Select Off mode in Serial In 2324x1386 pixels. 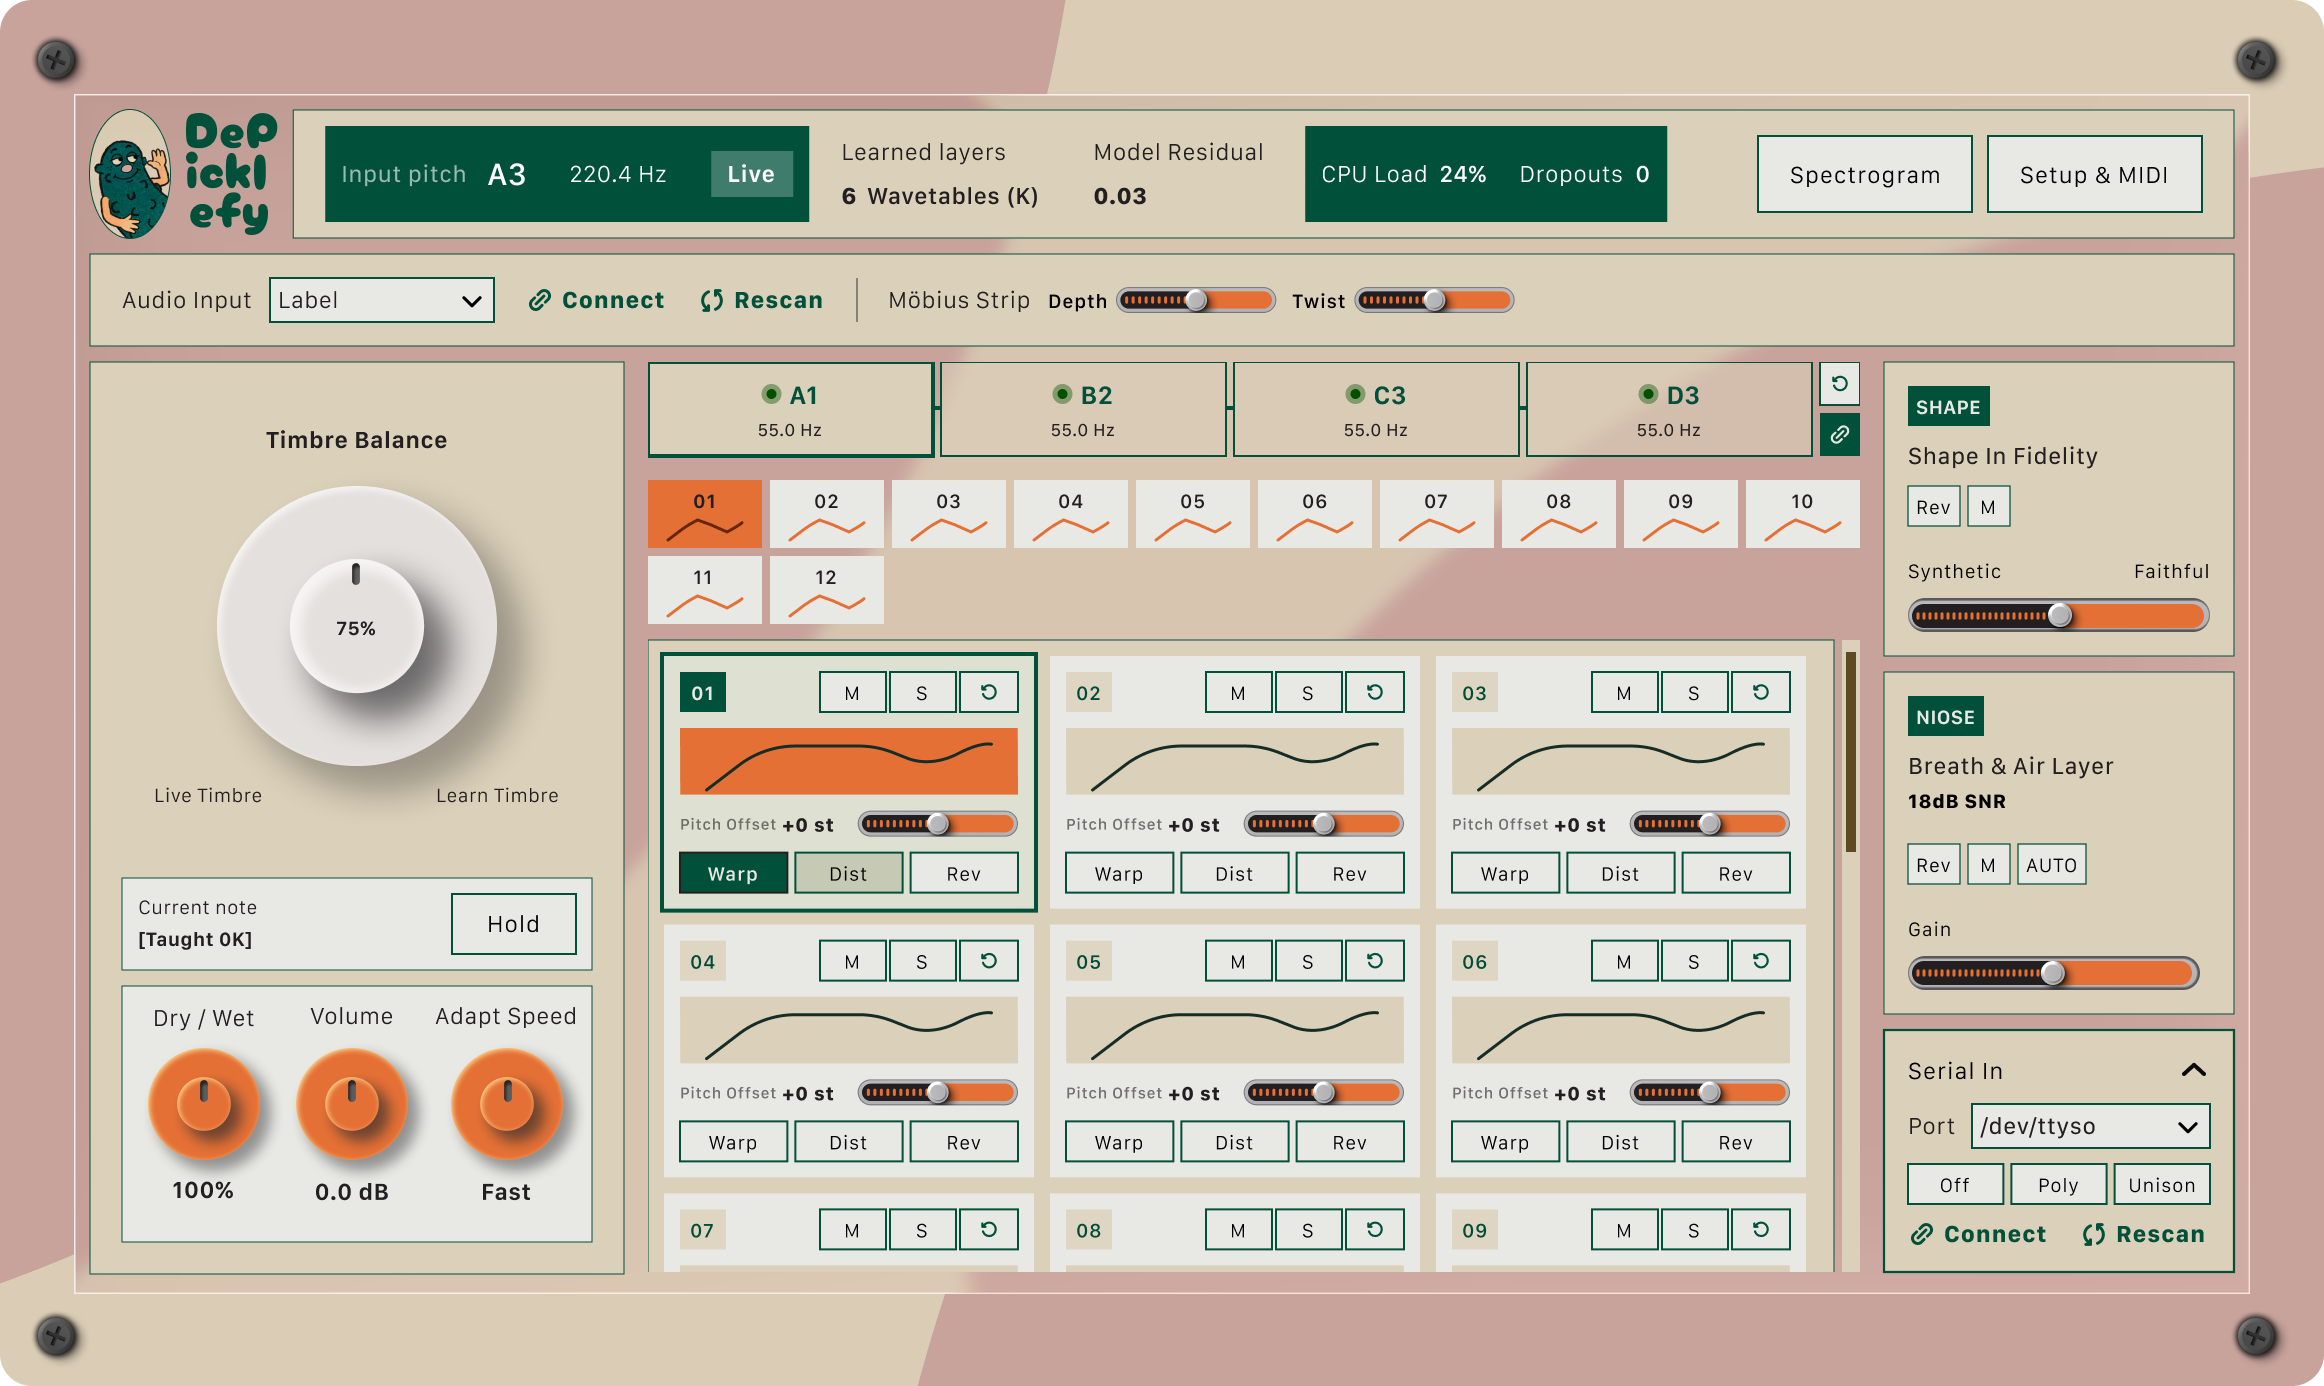click(1955, 1185)
